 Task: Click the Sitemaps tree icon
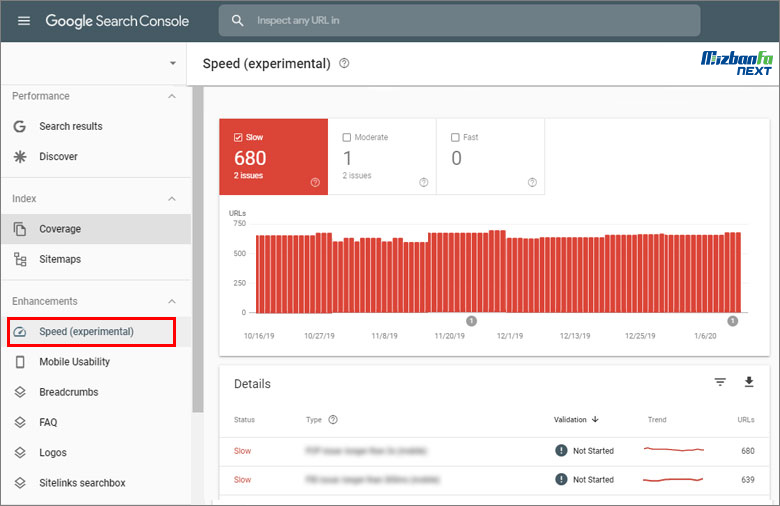(20, 259)
